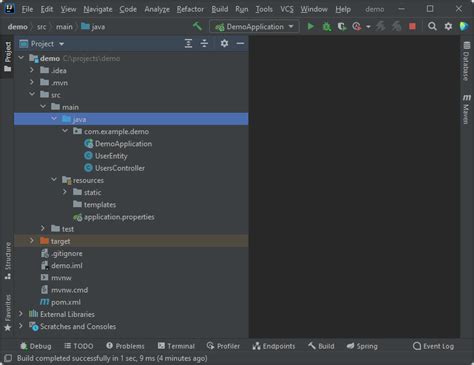Expand the static folder
474x365 pixels.
65,192
